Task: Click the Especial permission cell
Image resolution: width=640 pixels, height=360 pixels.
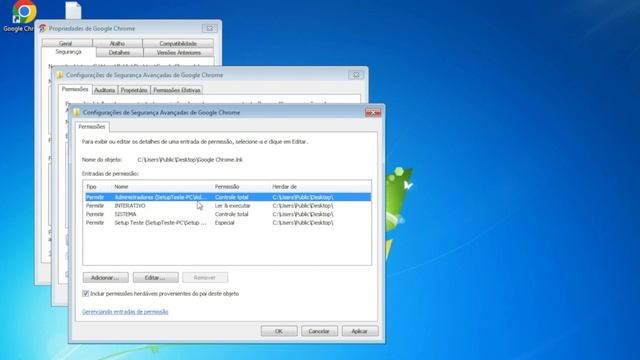Action: click(224, 223)
